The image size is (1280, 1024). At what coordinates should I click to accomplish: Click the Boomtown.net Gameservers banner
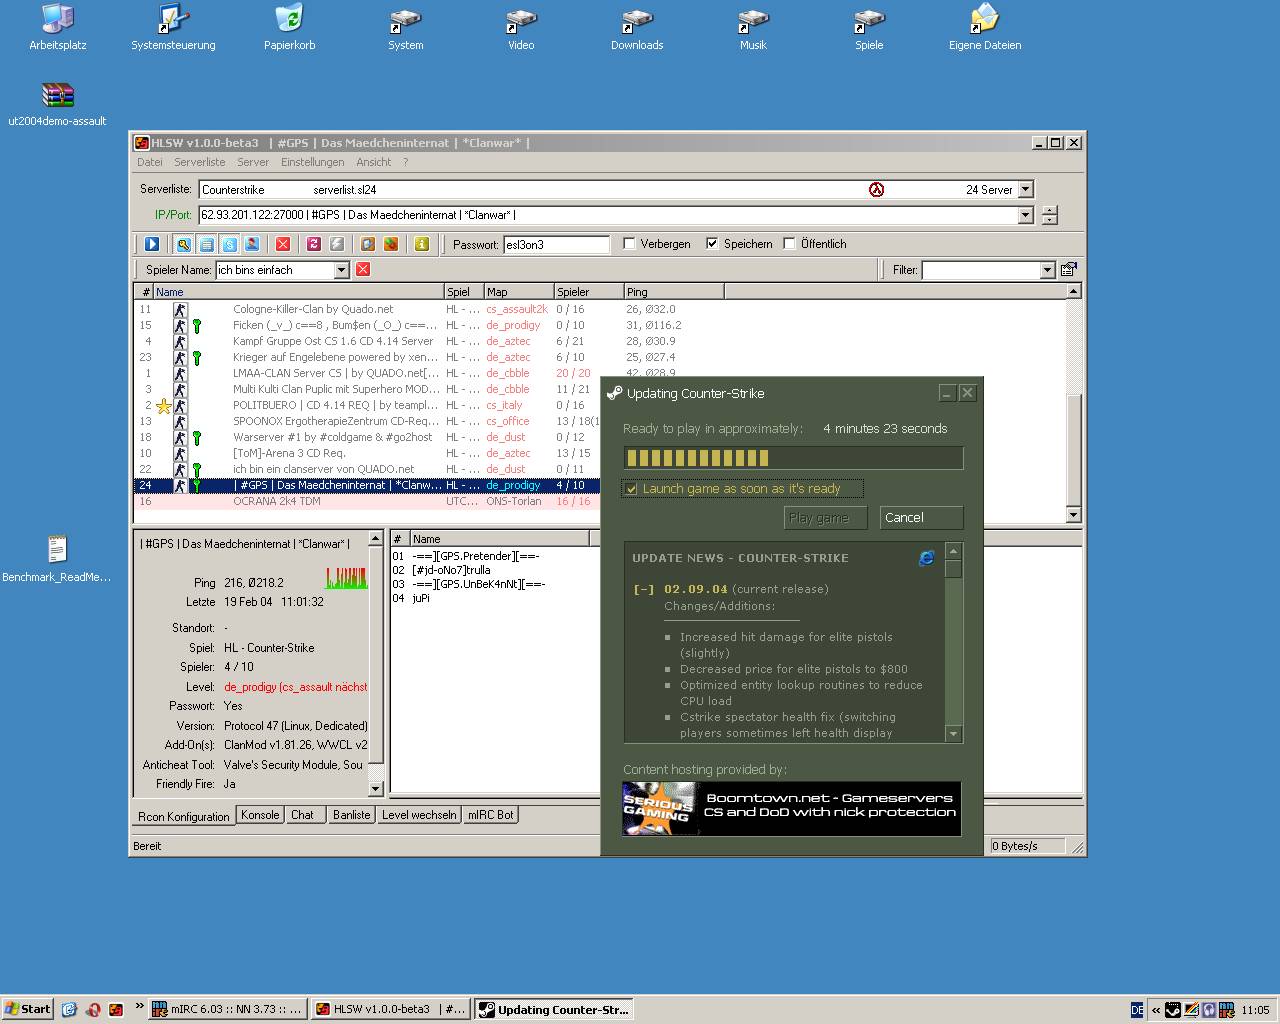click(x=792, y=808)
